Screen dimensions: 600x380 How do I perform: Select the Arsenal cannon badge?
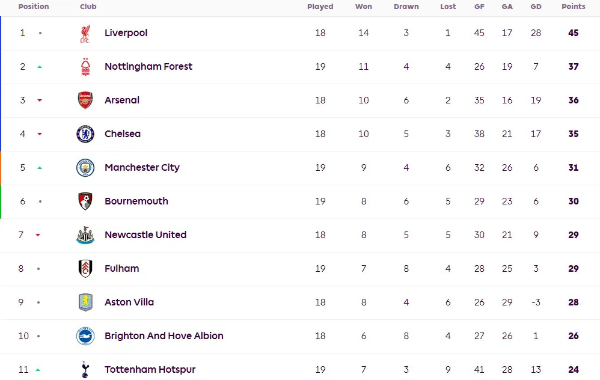point(85,100)
